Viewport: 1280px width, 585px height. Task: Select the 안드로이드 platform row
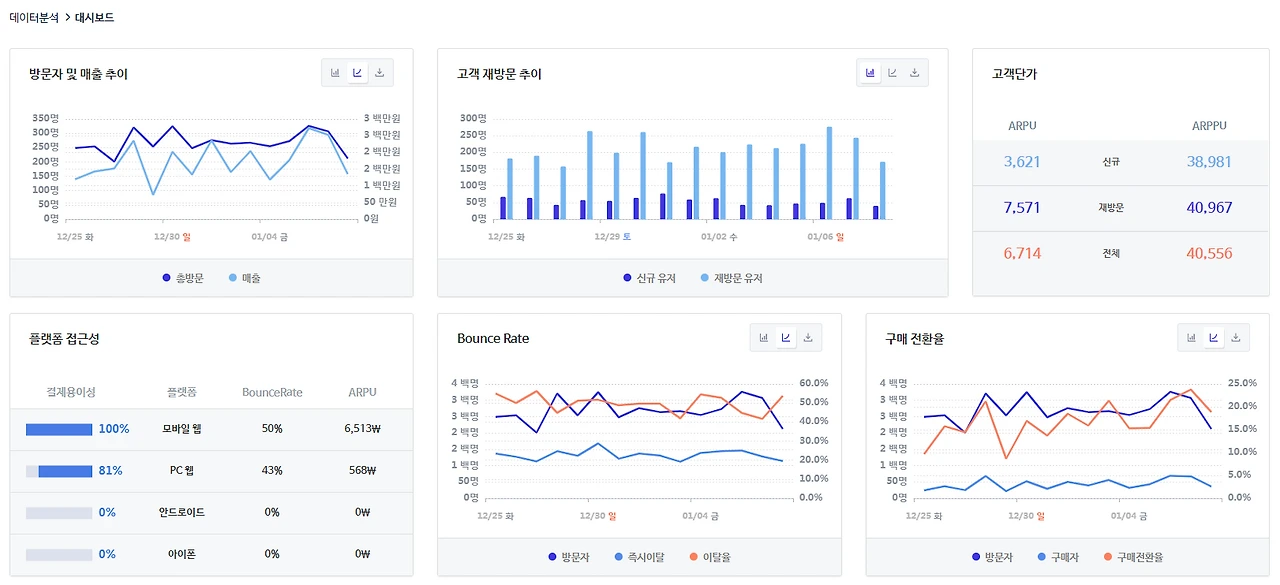coord(211,513)
